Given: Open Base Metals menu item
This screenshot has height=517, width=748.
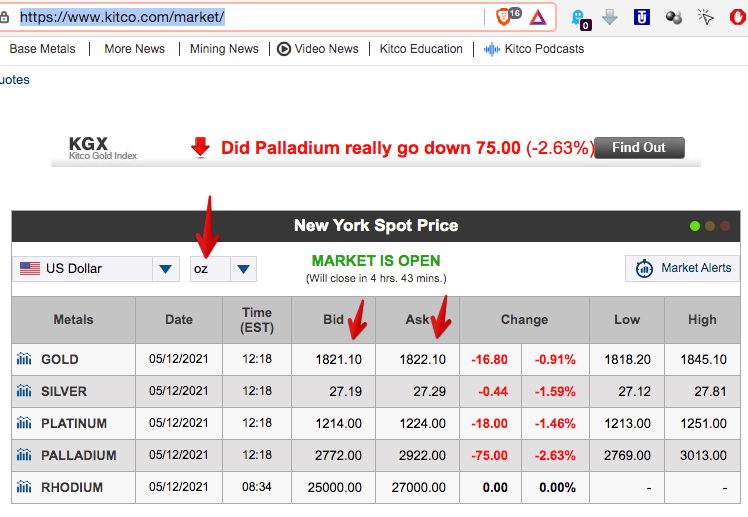Looking at the screenshot, I should 42,49.
